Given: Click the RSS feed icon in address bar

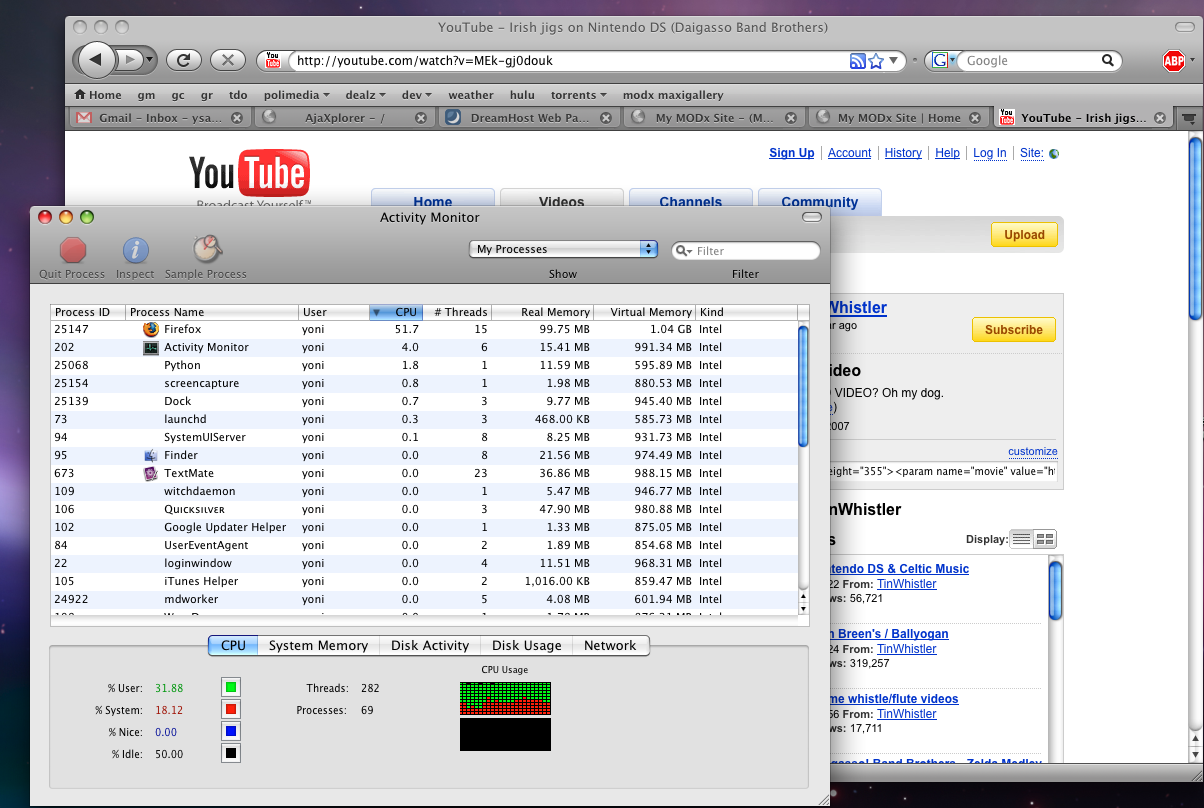Looking at the screenshot, I should pos(857,61).
